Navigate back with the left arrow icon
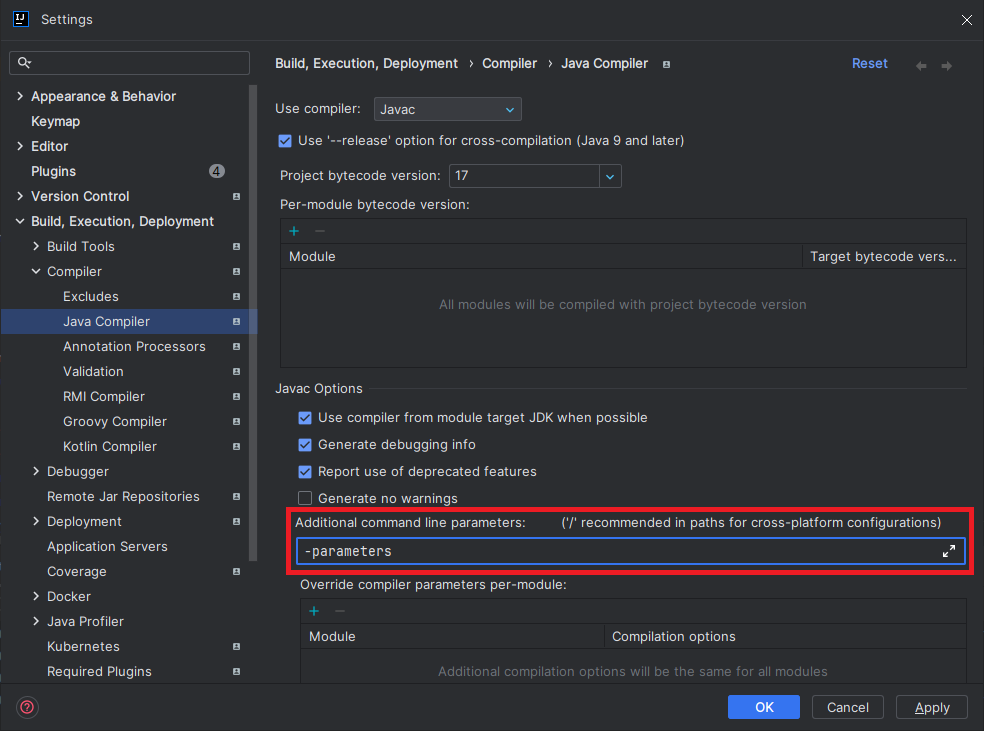 point(921,65)
